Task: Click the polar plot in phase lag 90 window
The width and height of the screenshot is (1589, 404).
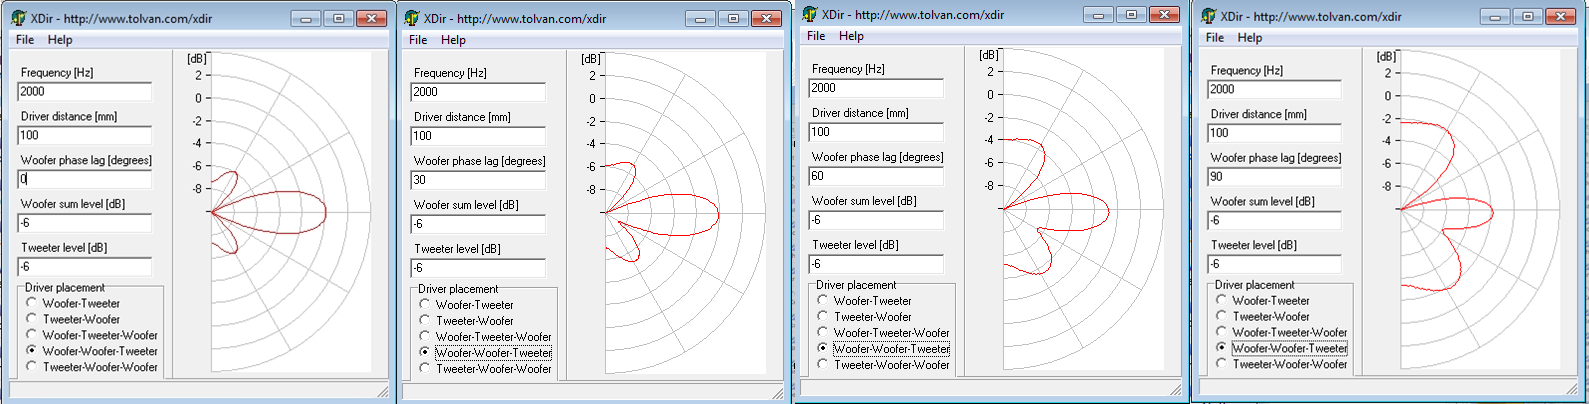Action: pos(1478,210)
